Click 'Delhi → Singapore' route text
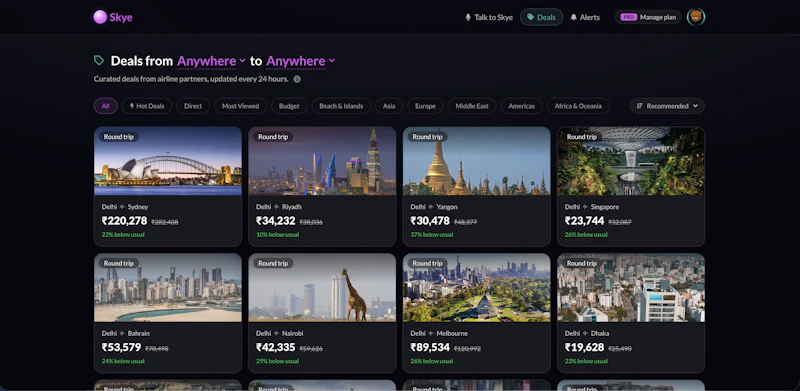Screen dimensions: 800x391 [592, 207]
